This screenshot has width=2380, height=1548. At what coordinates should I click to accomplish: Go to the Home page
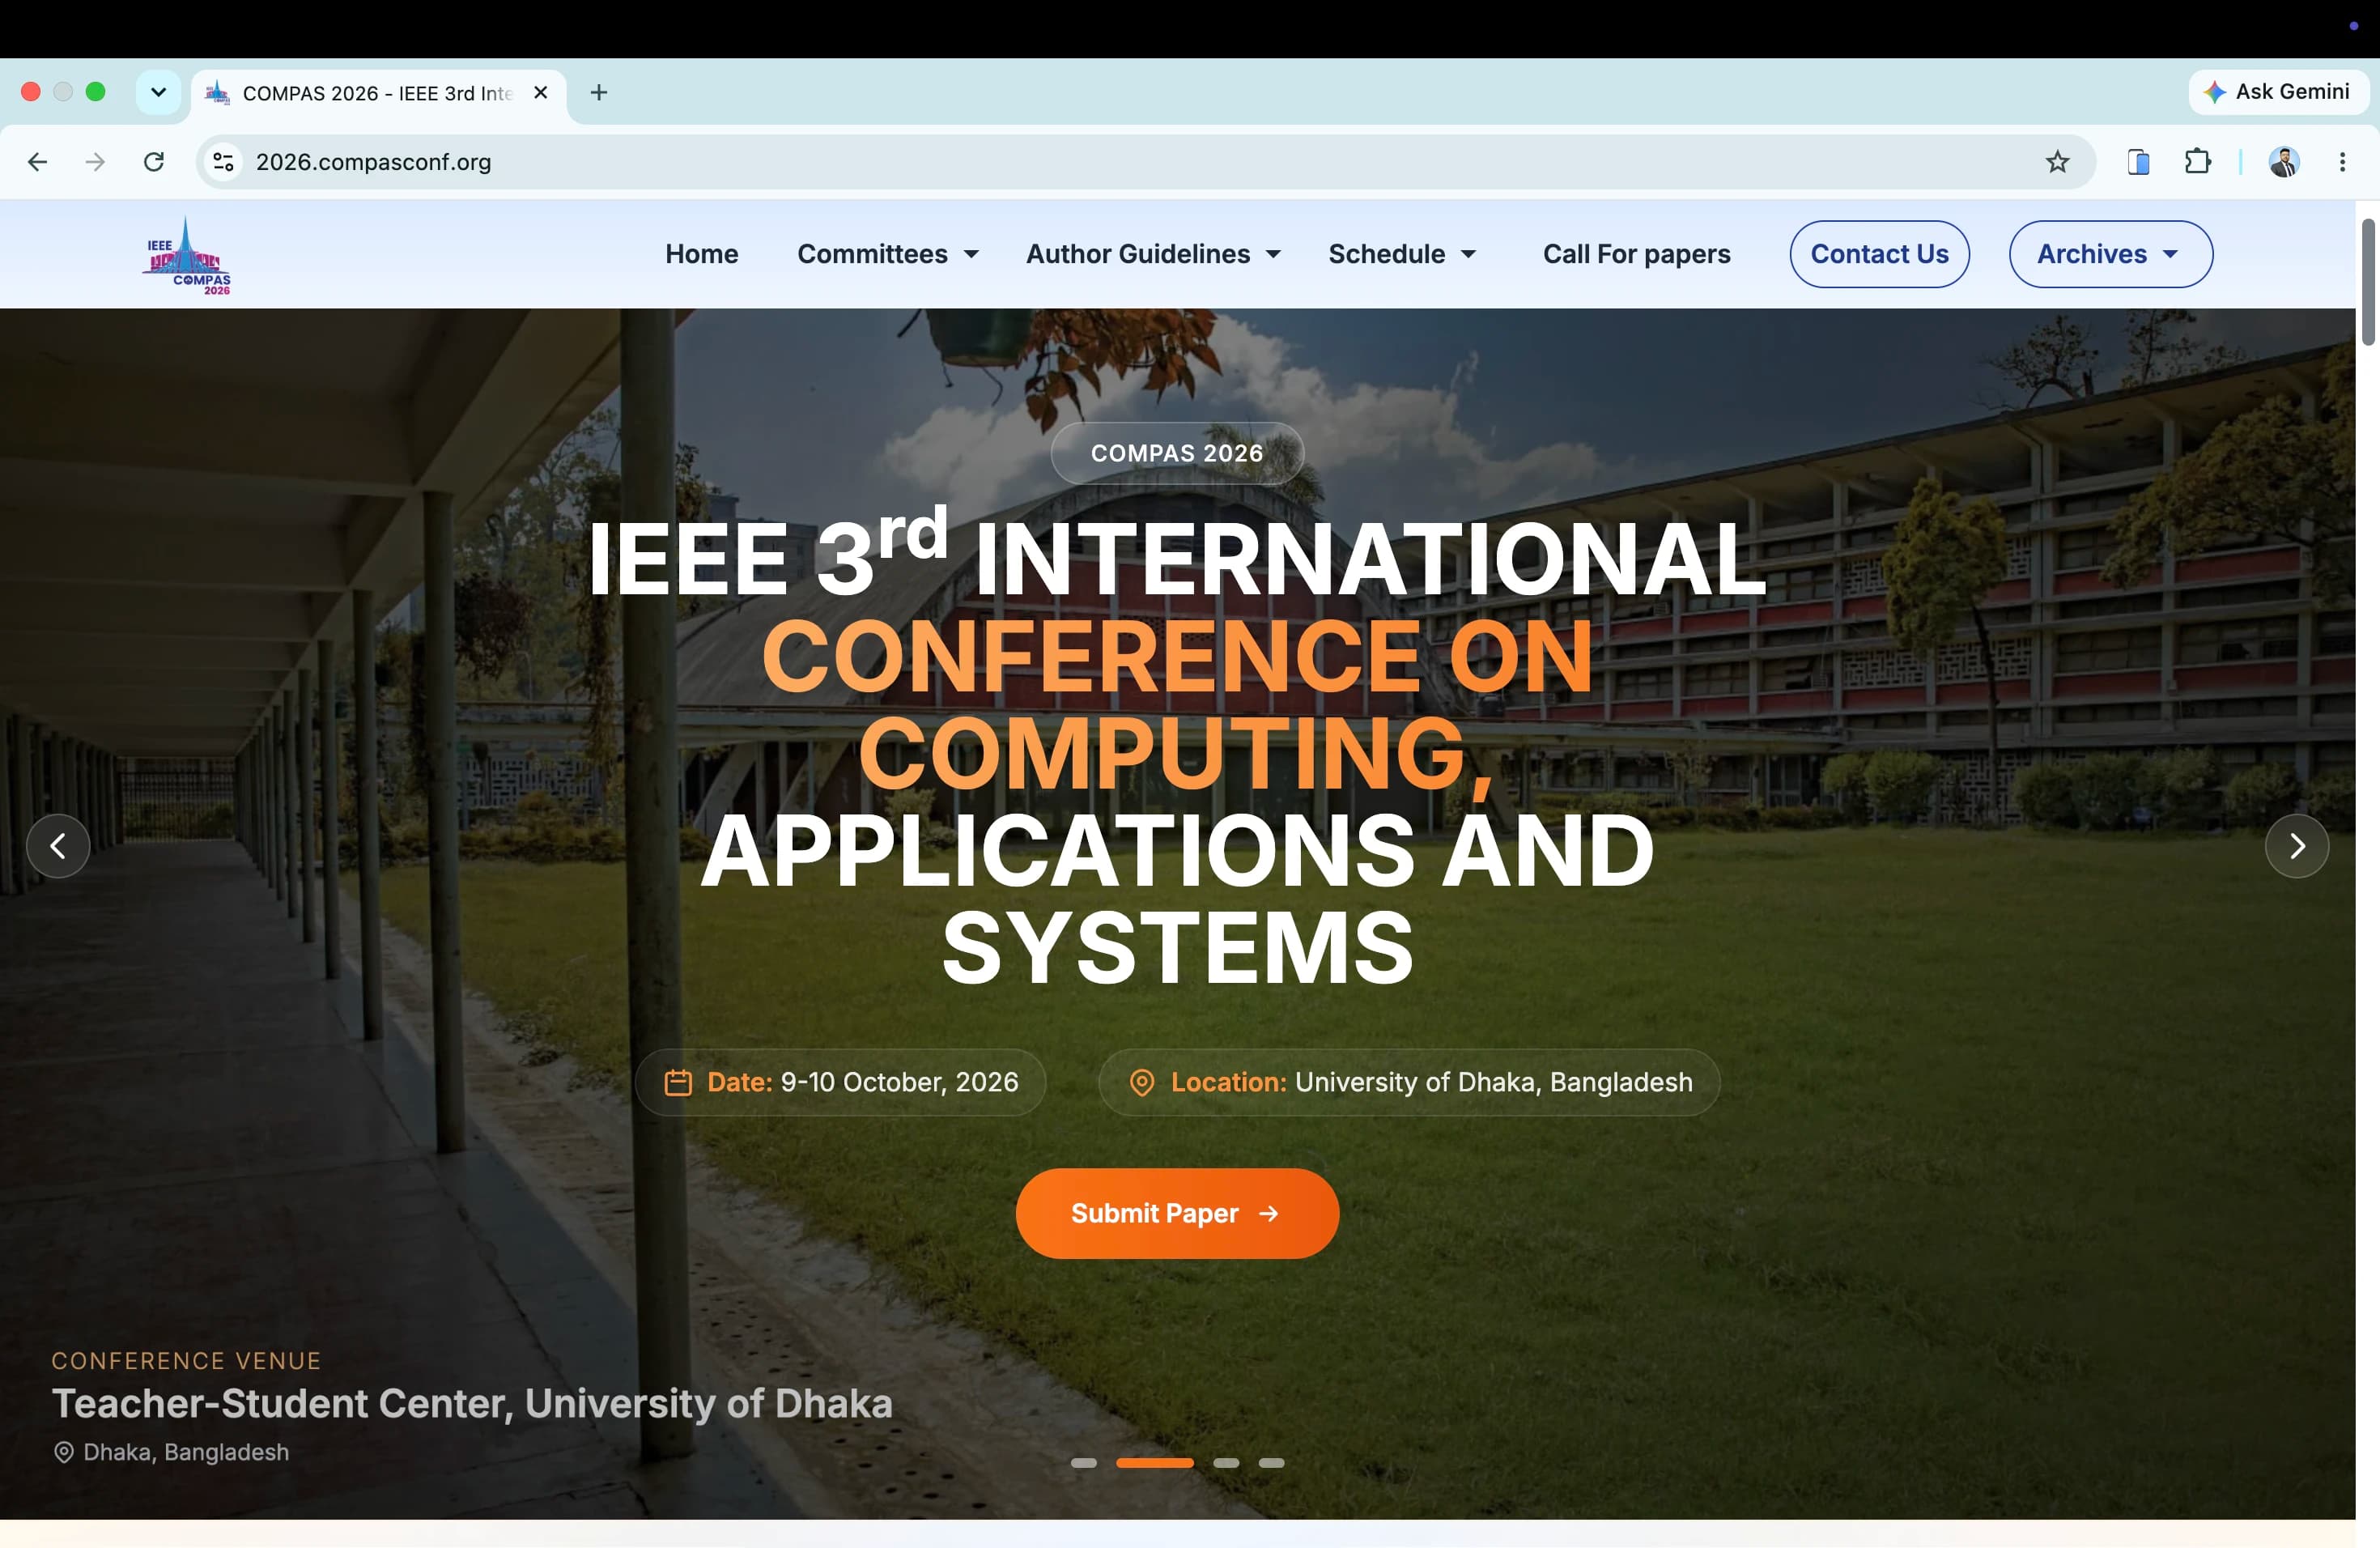[x=701, y=254]
